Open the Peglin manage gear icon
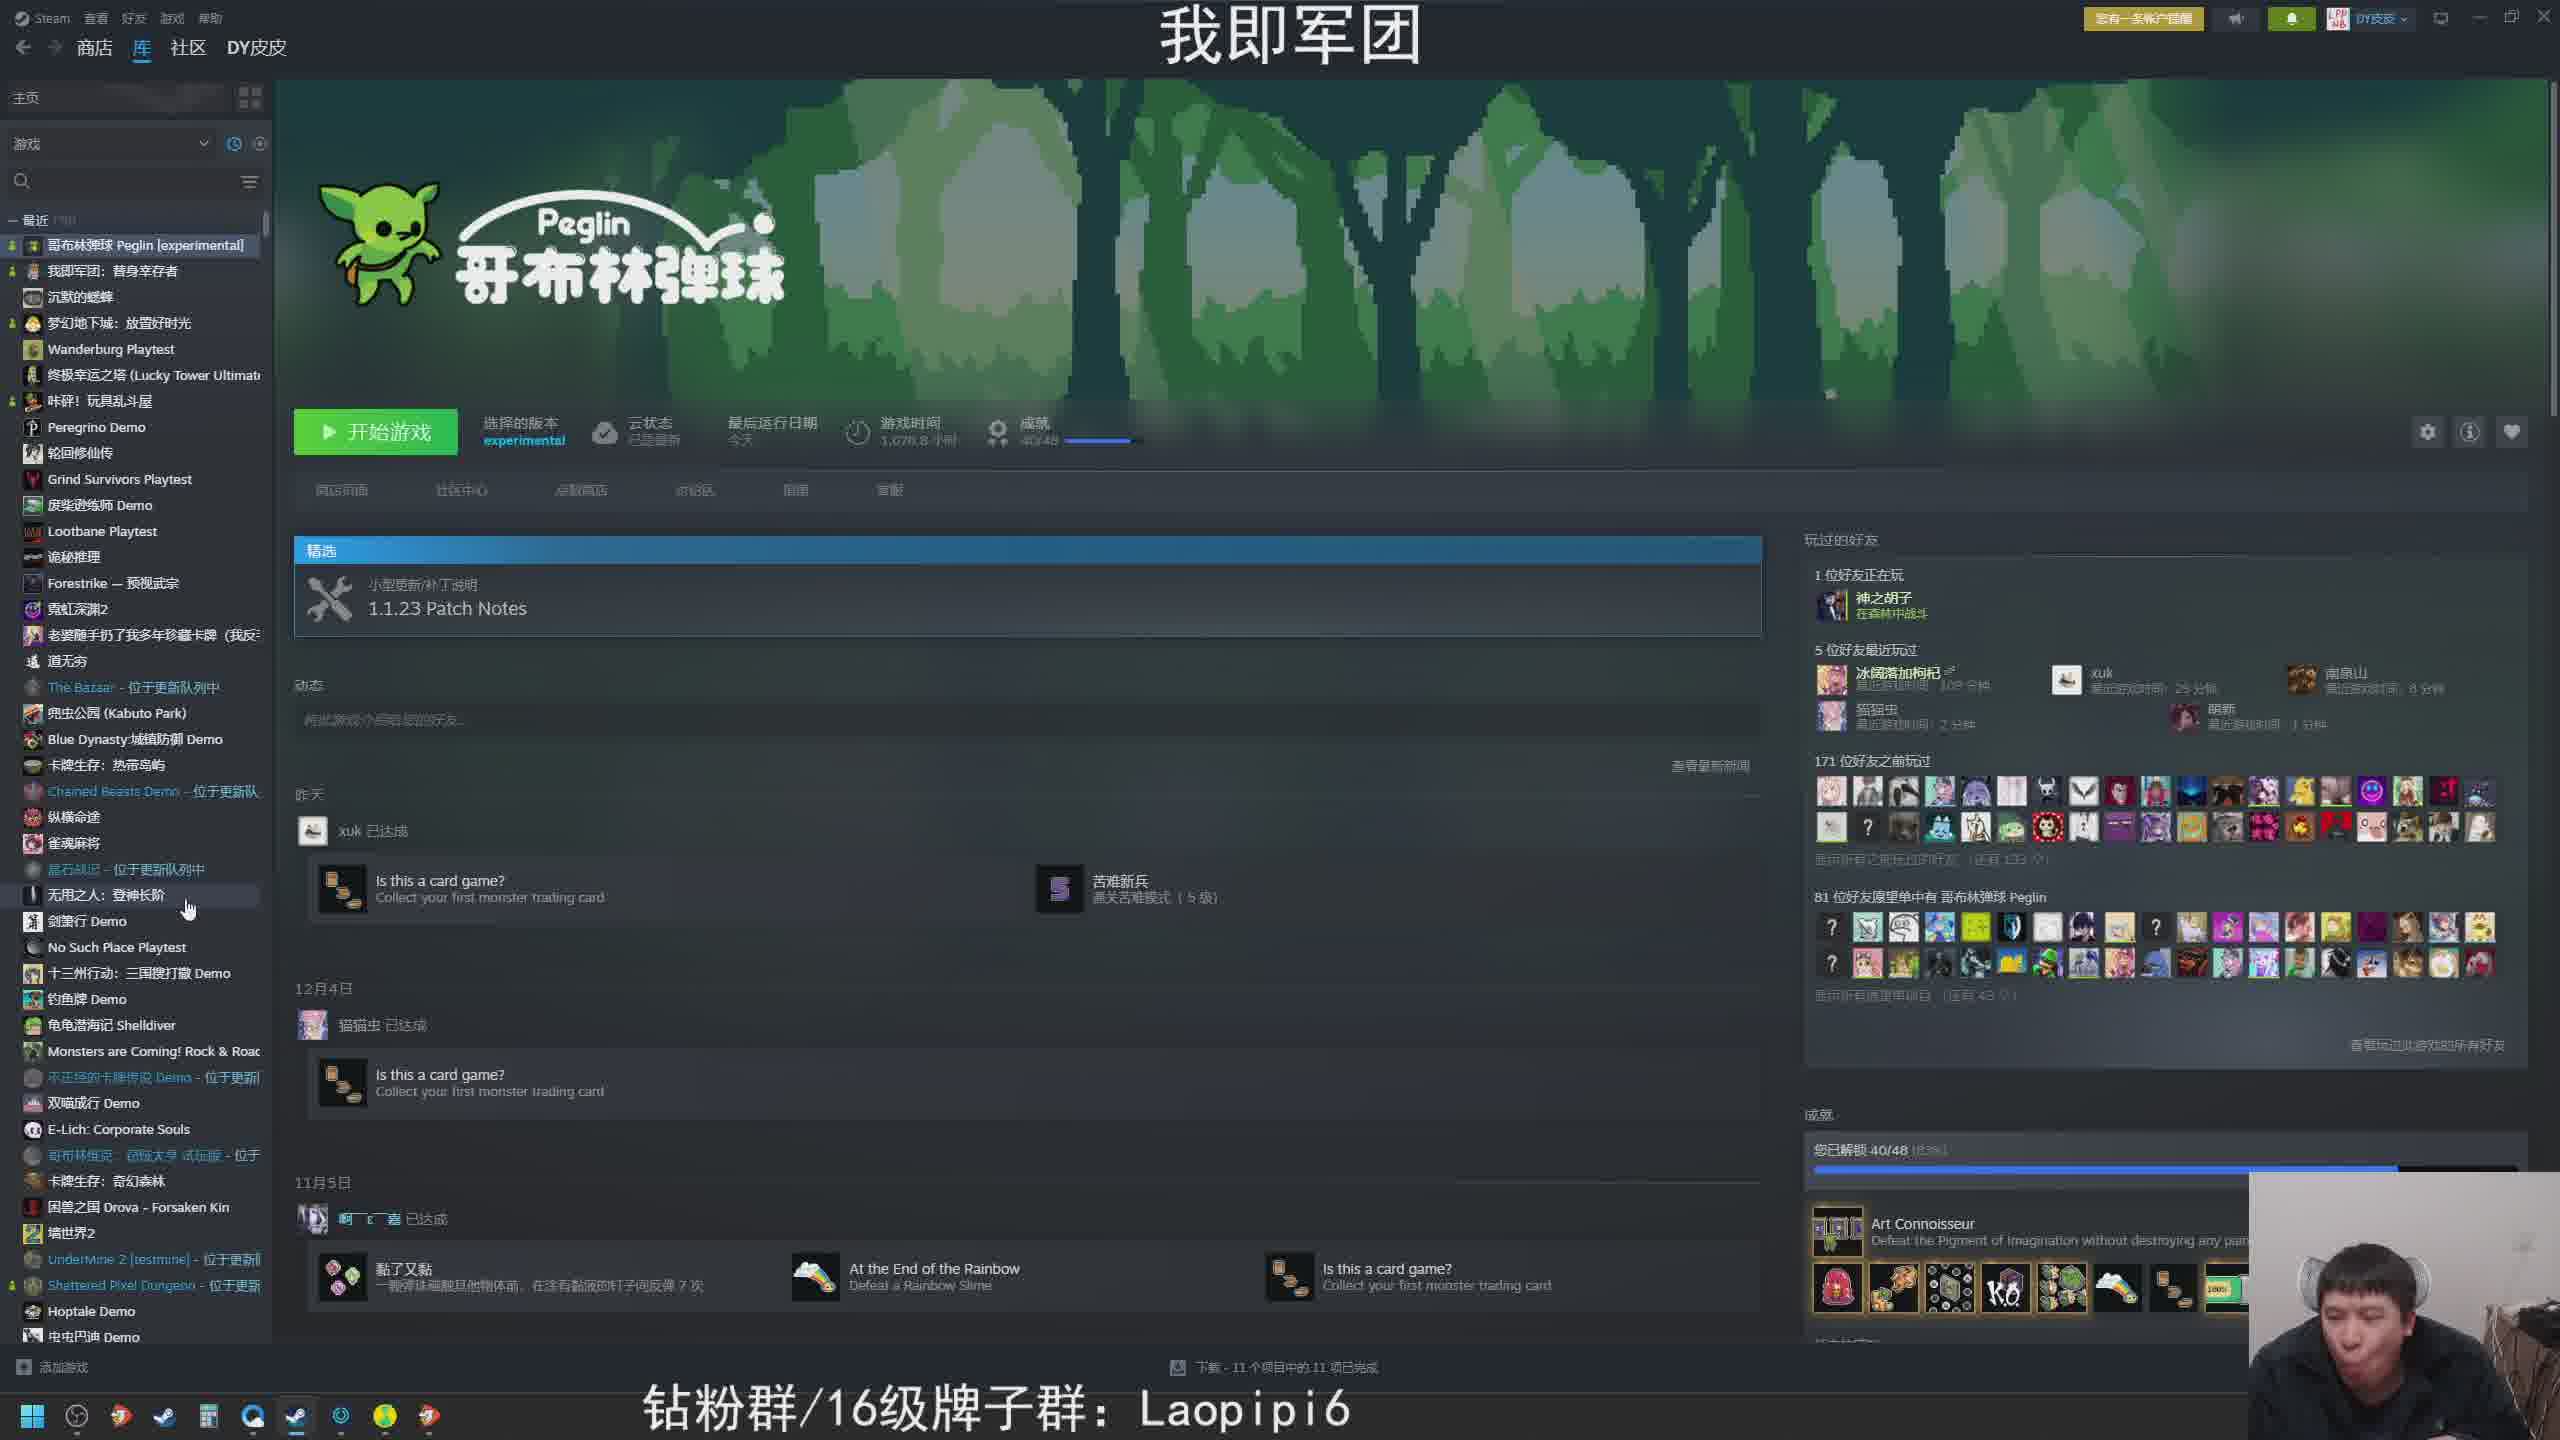2560x1440 pixels. tap(2428, 432)
